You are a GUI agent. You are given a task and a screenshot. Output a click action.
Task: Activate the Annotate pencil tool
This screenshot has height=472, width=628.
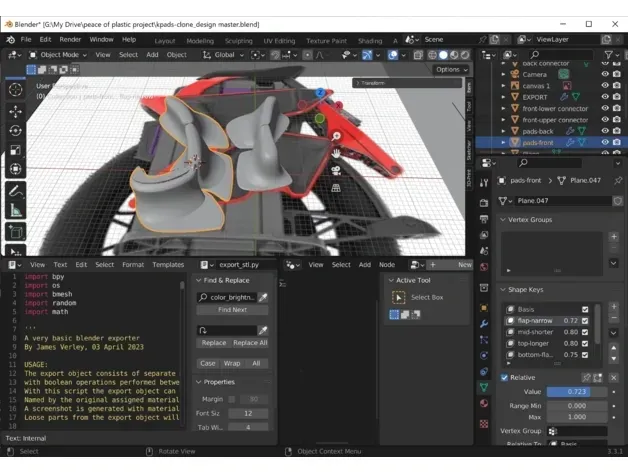click(x=16, y=191)
